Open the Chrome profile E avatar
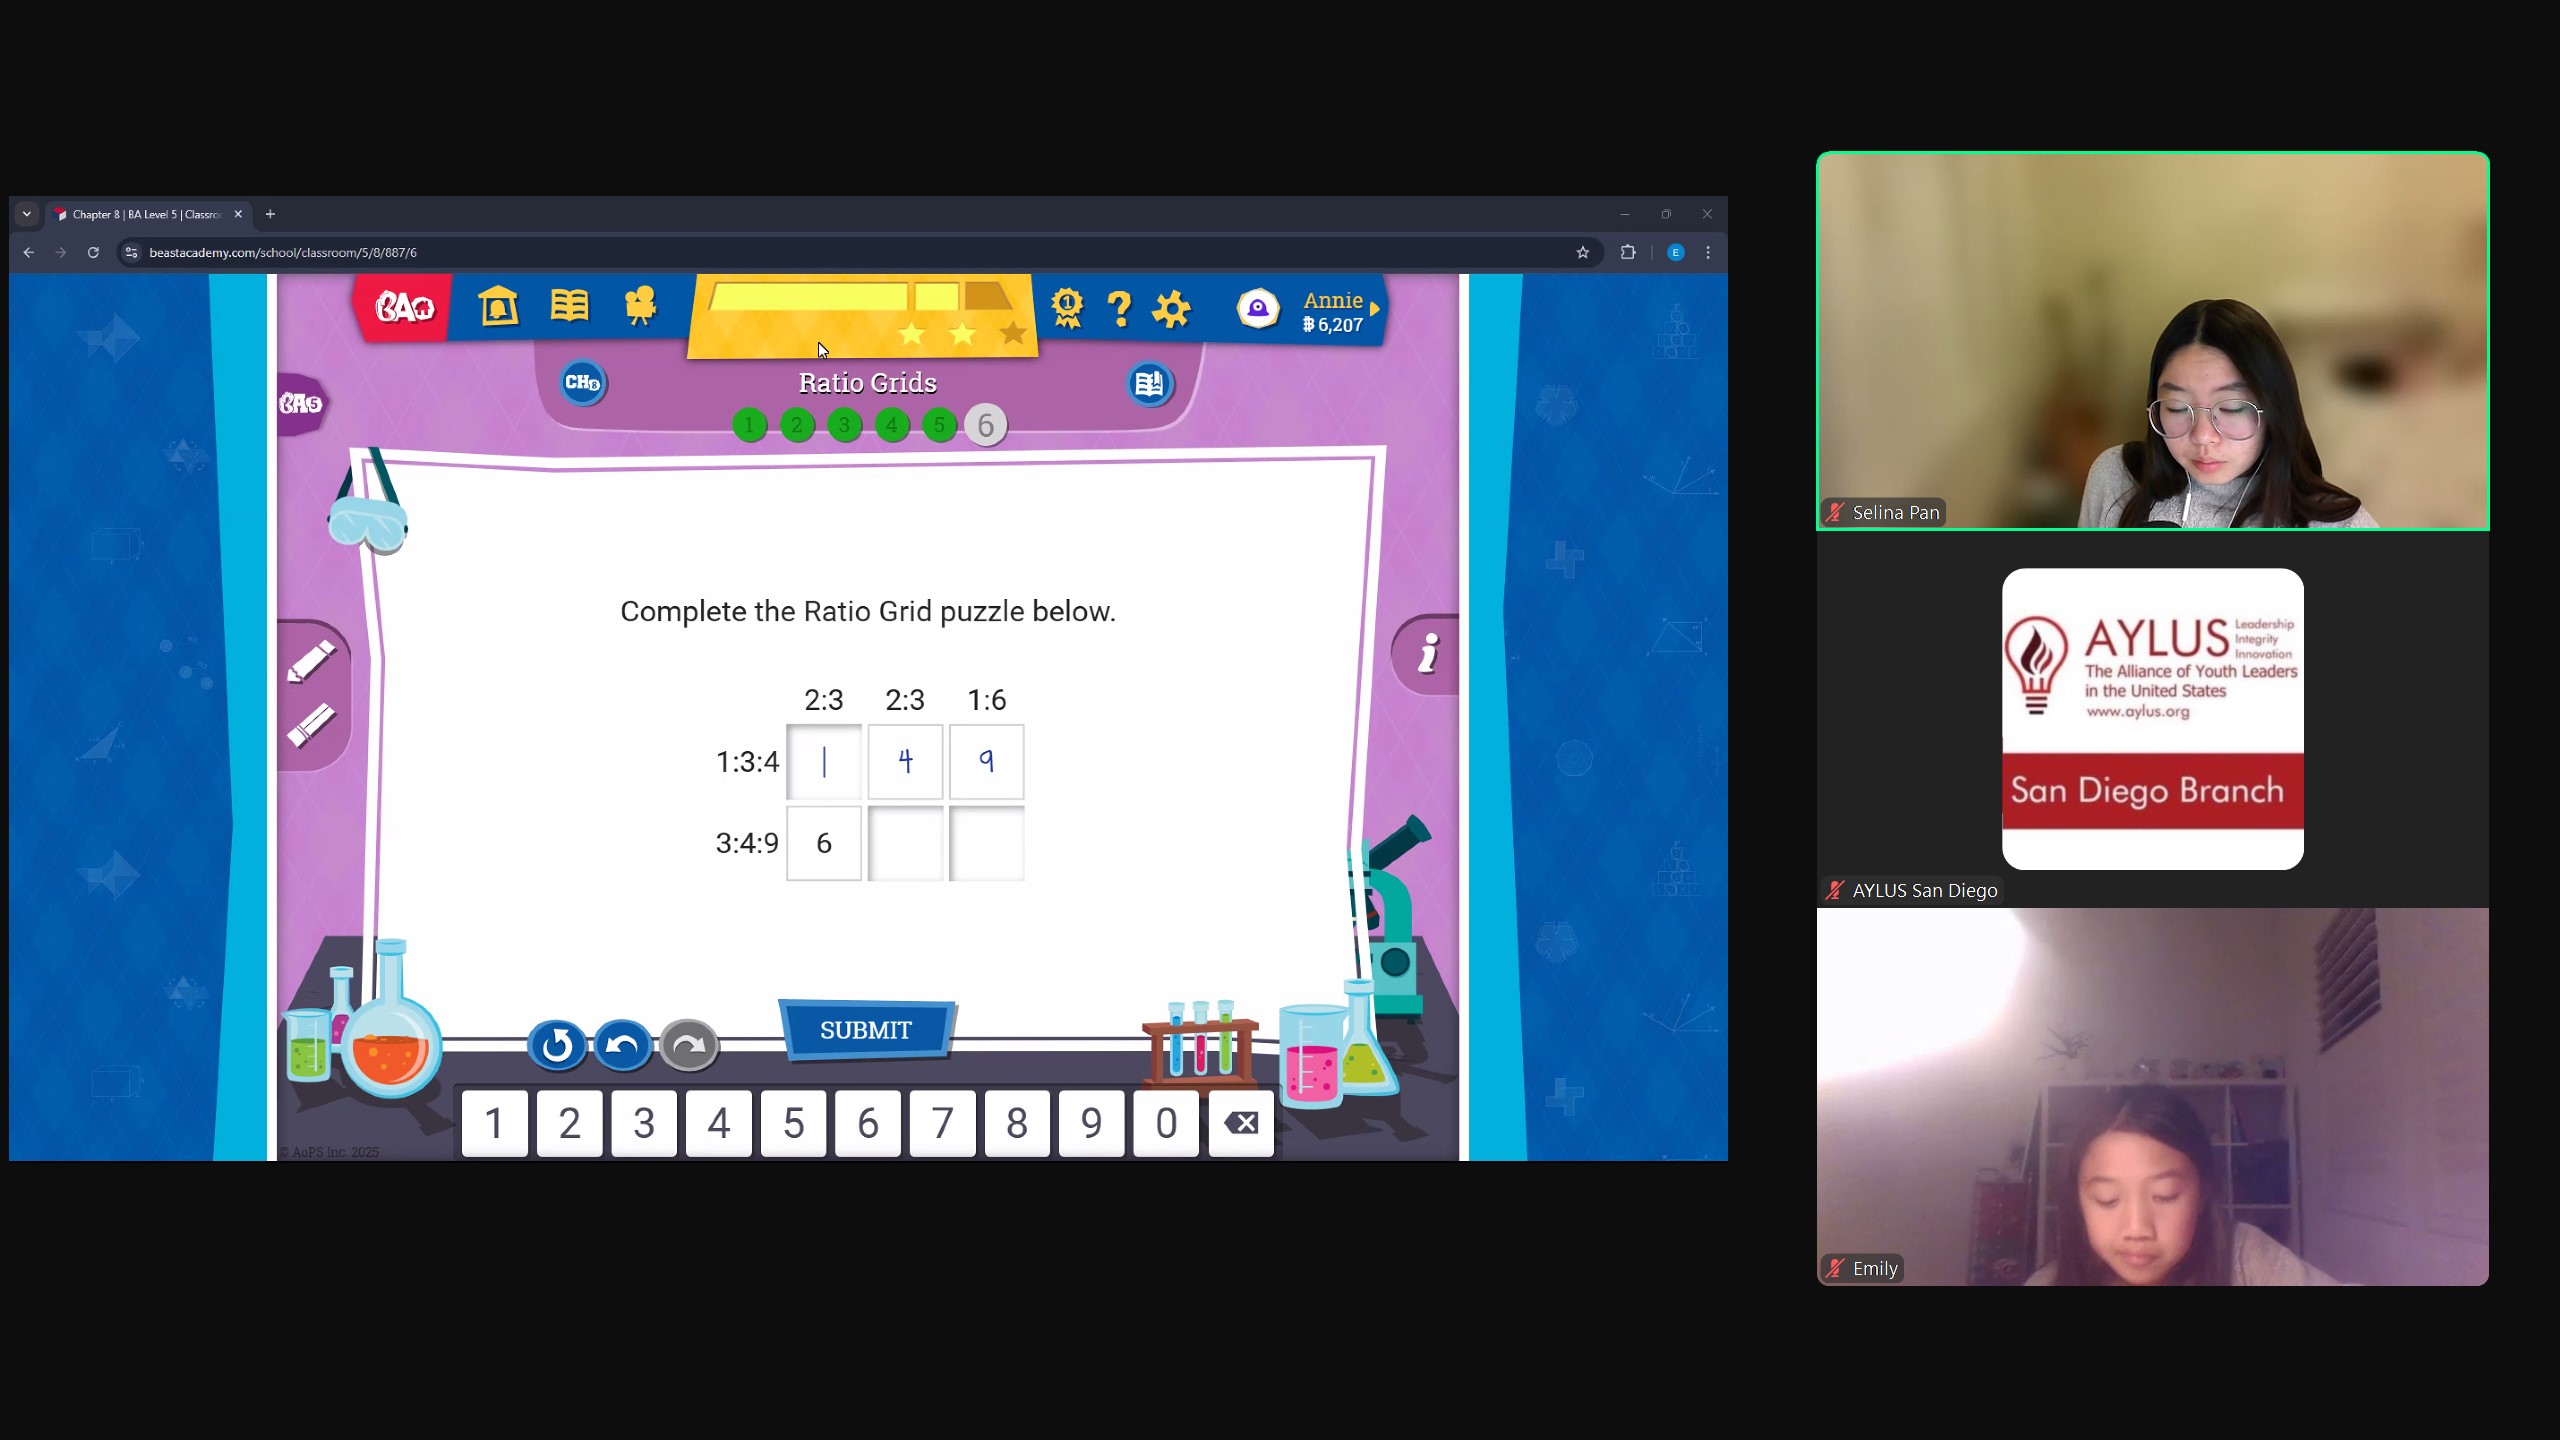The height and width of the screenshot is (1440, 2560). (x=1676, y=253)
